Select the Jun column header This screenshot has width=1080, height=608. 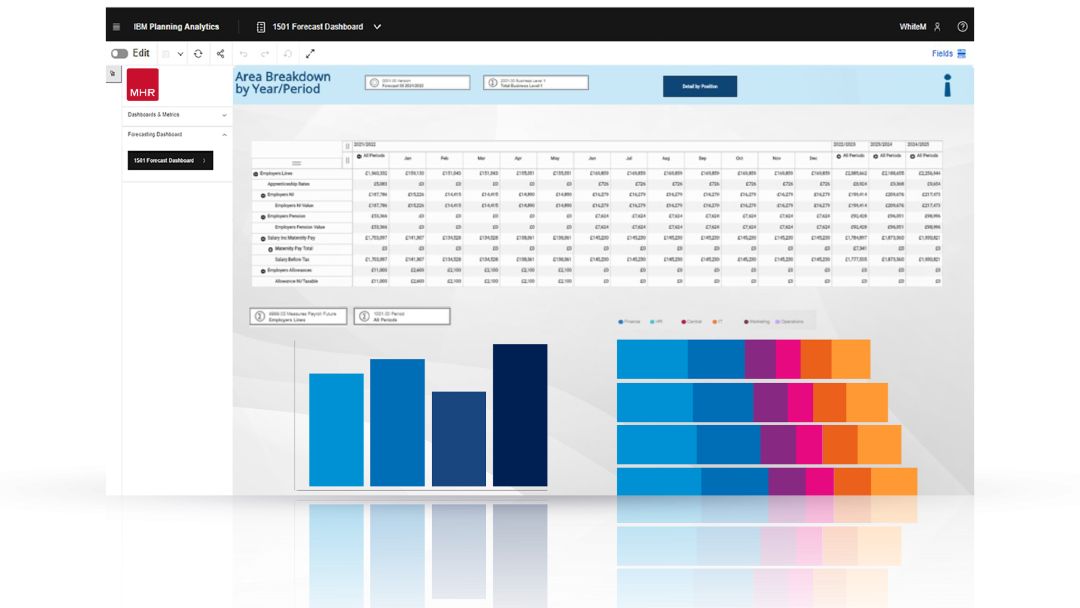592,158
